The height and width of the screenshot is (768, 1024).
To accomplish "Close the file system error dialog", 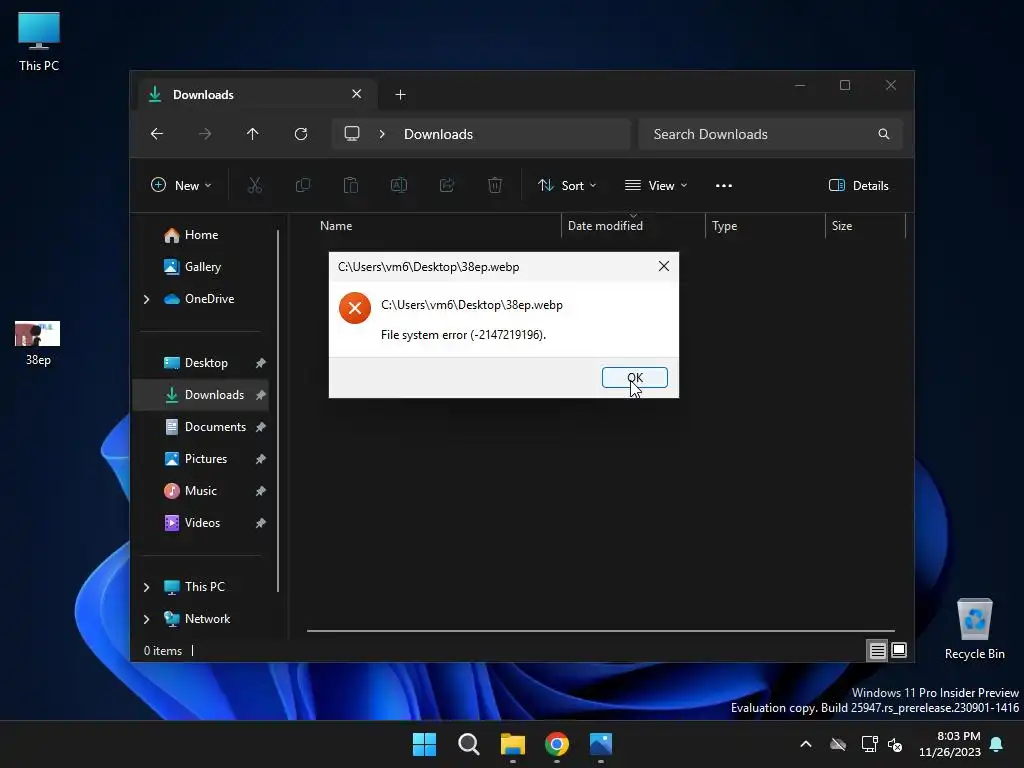I will pyautogui.click(x=664, y=266).
